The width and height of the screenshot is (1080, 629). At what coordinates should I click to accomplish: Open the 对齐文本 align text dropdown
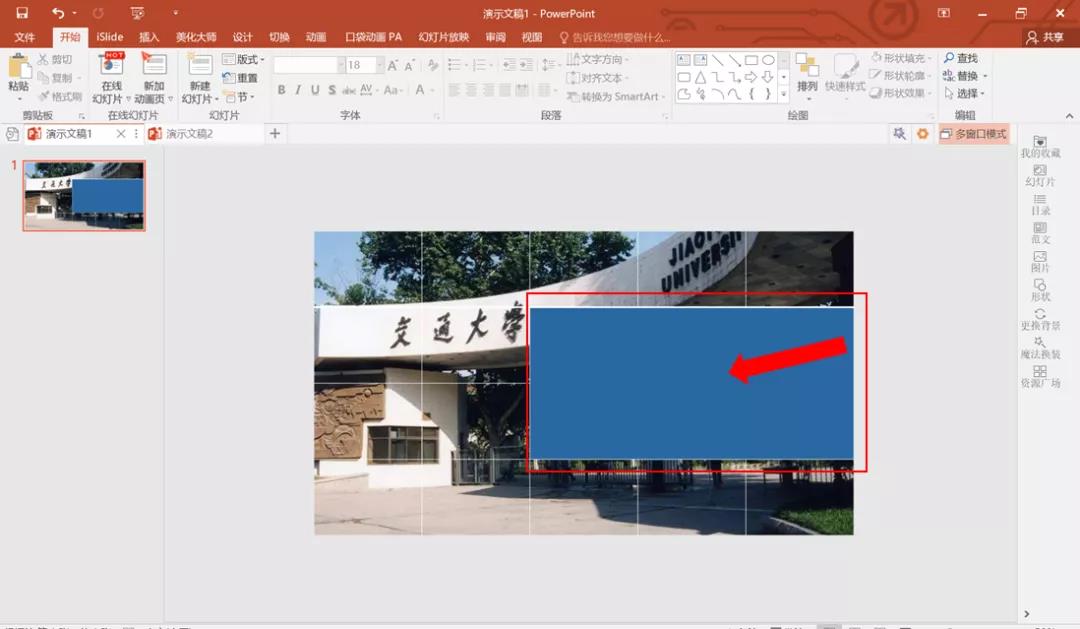point(596,78)
